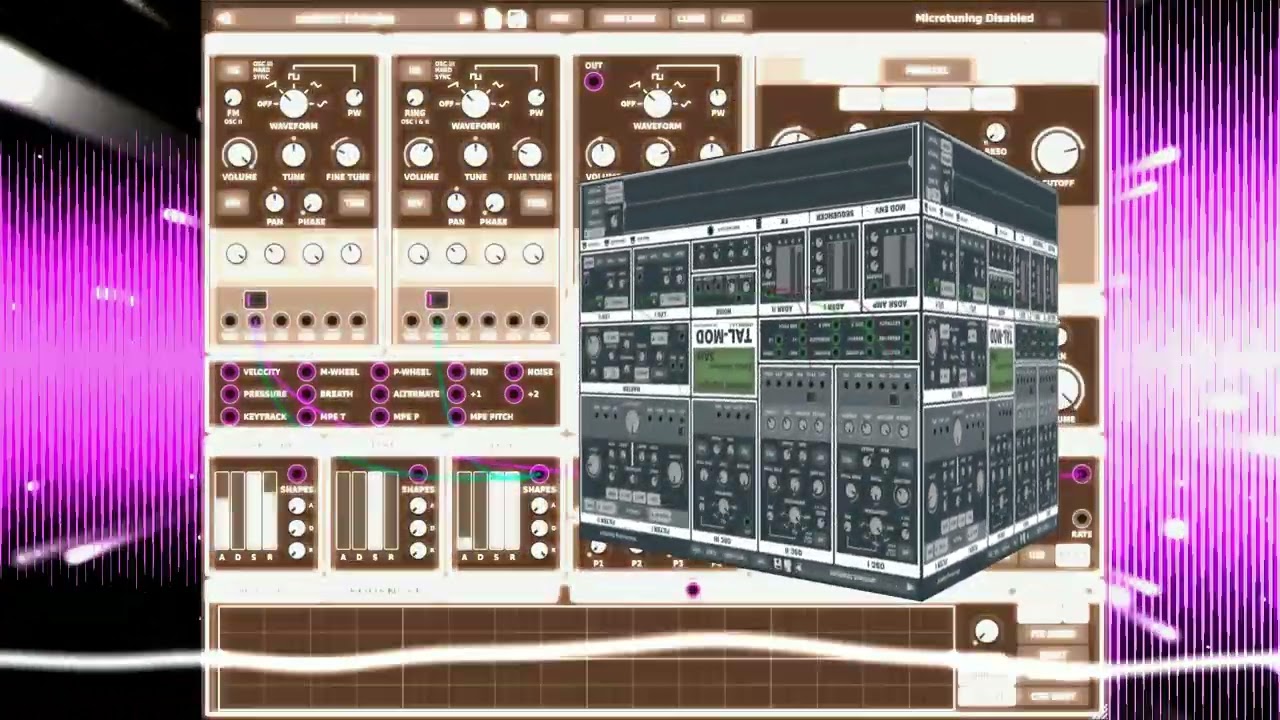
Task: Select the previous preset arrow in top bar
Action: [224, 18]
